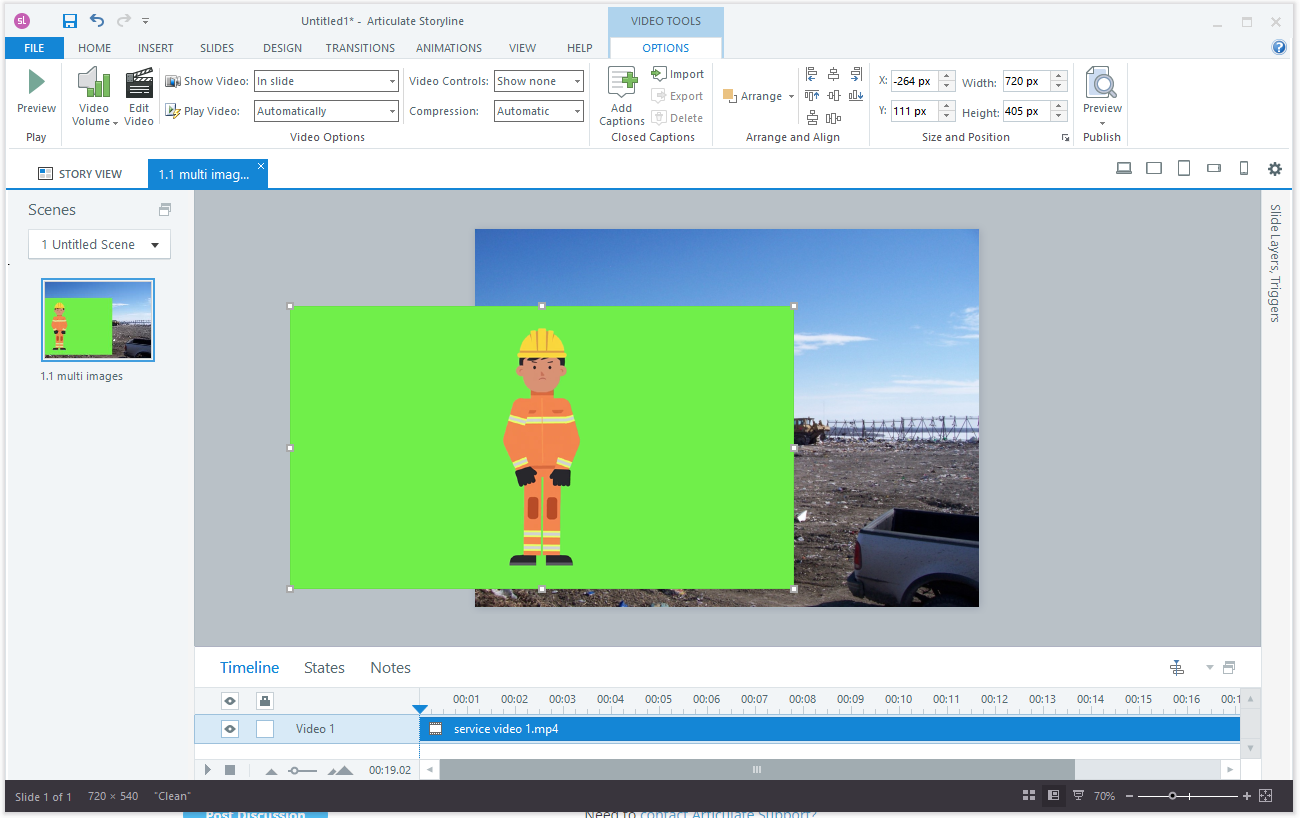Open the Help question mark icon
1300x818 pixels.
[1279, 47]
